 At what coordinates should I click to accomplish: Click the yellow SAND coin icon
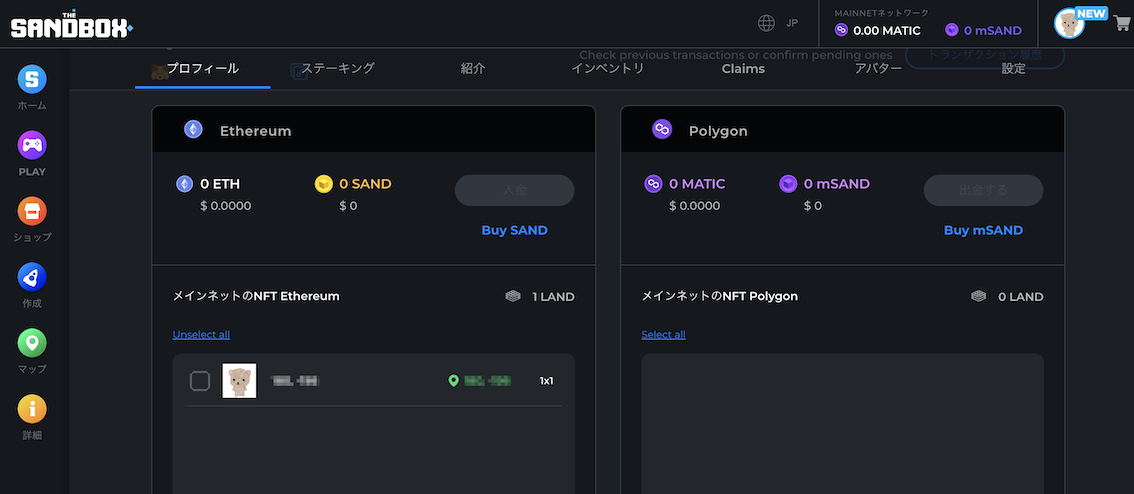point(323,184)
